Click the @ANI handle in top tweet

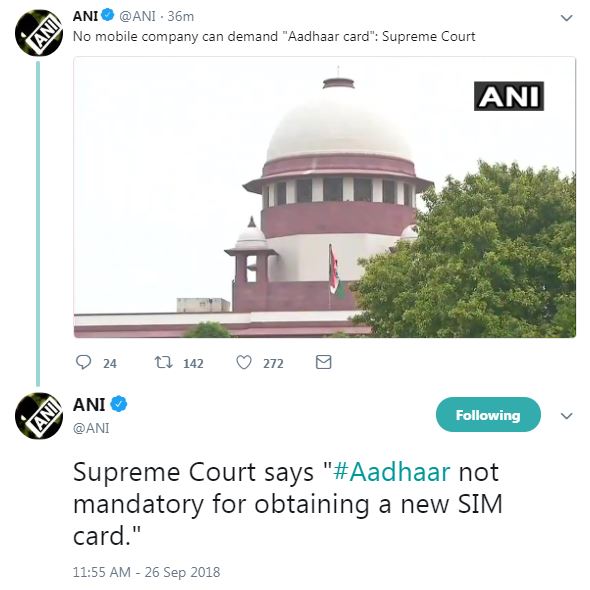(137, 16)
